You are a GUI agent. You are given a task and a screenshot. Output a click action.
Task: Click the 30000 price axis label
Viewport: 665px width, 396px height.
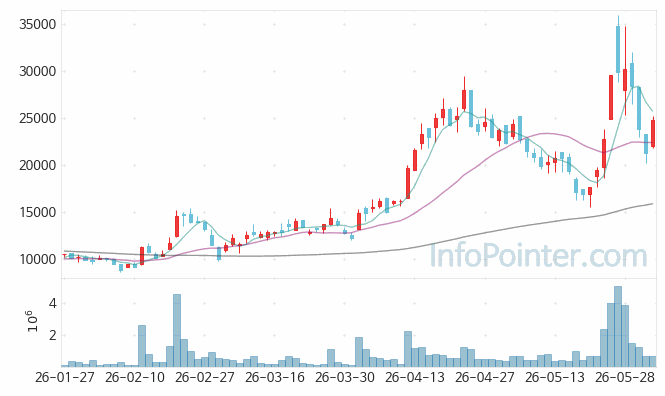coord(38,72)
